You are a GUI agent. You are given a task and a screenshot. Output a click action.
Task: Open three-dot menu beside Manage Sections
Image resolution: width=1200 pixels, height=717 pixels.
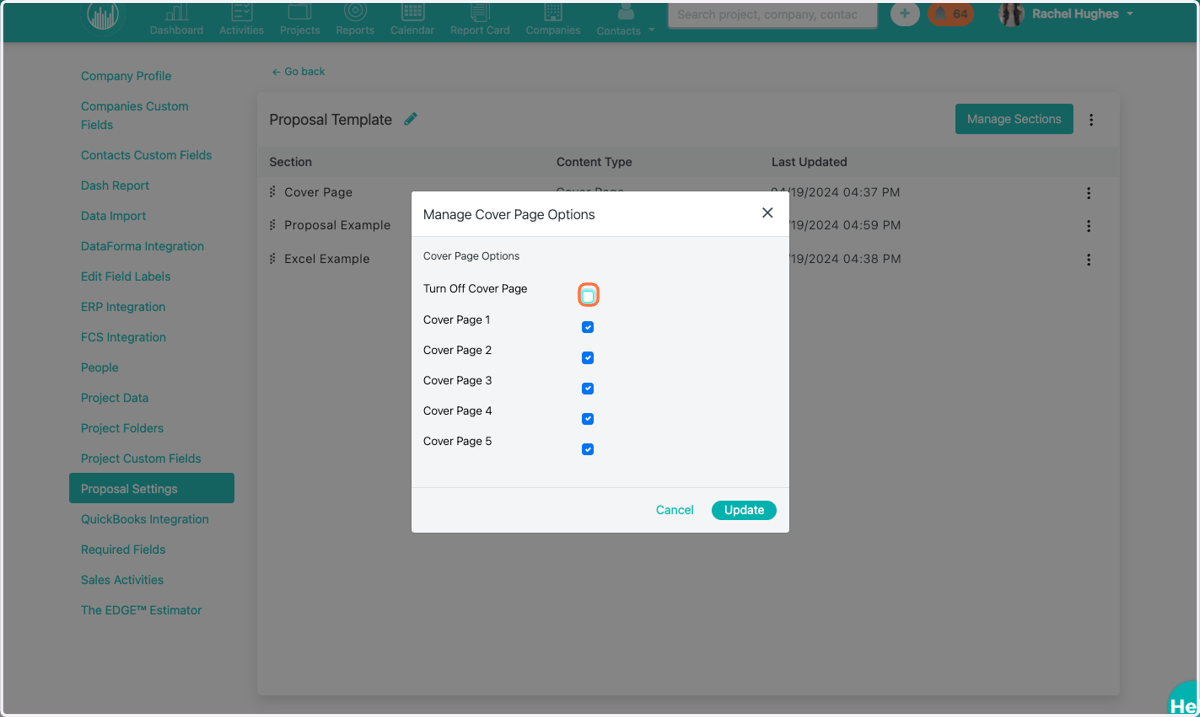1091,120
